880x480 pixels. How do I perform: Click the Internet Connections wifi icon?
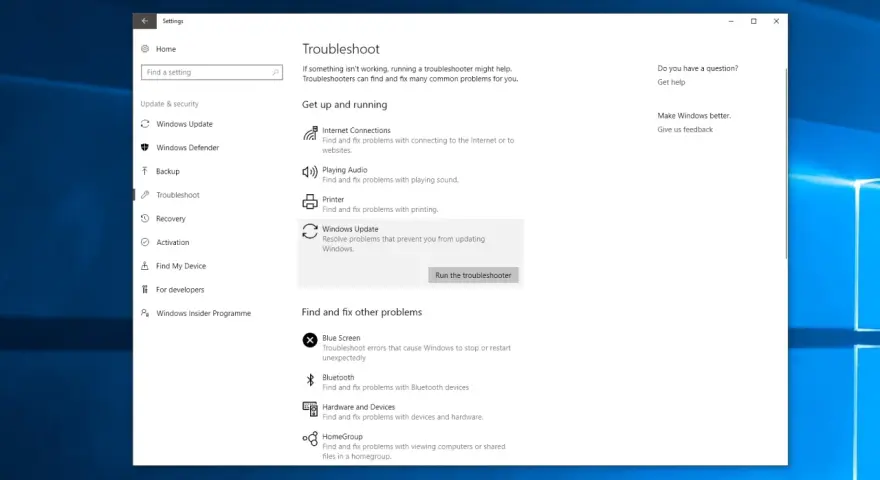(310, 134)
